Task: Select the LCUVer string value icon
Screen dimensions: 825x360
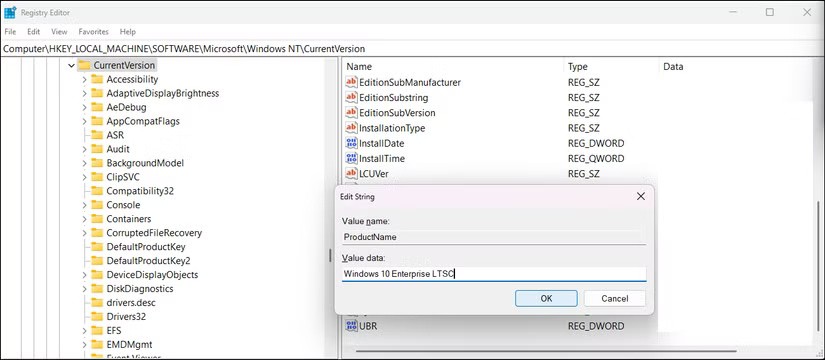Action: pos(351,174)
